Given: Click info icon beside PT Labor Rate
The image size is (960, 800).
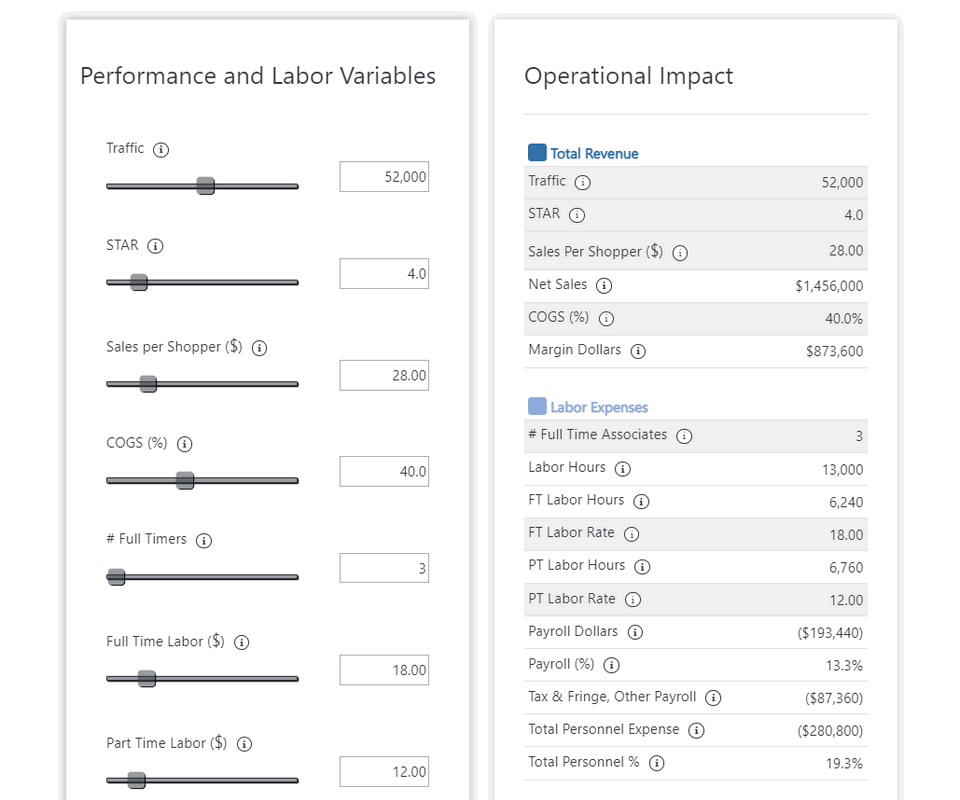Looking at the screenshot, I should pos(632,600).
